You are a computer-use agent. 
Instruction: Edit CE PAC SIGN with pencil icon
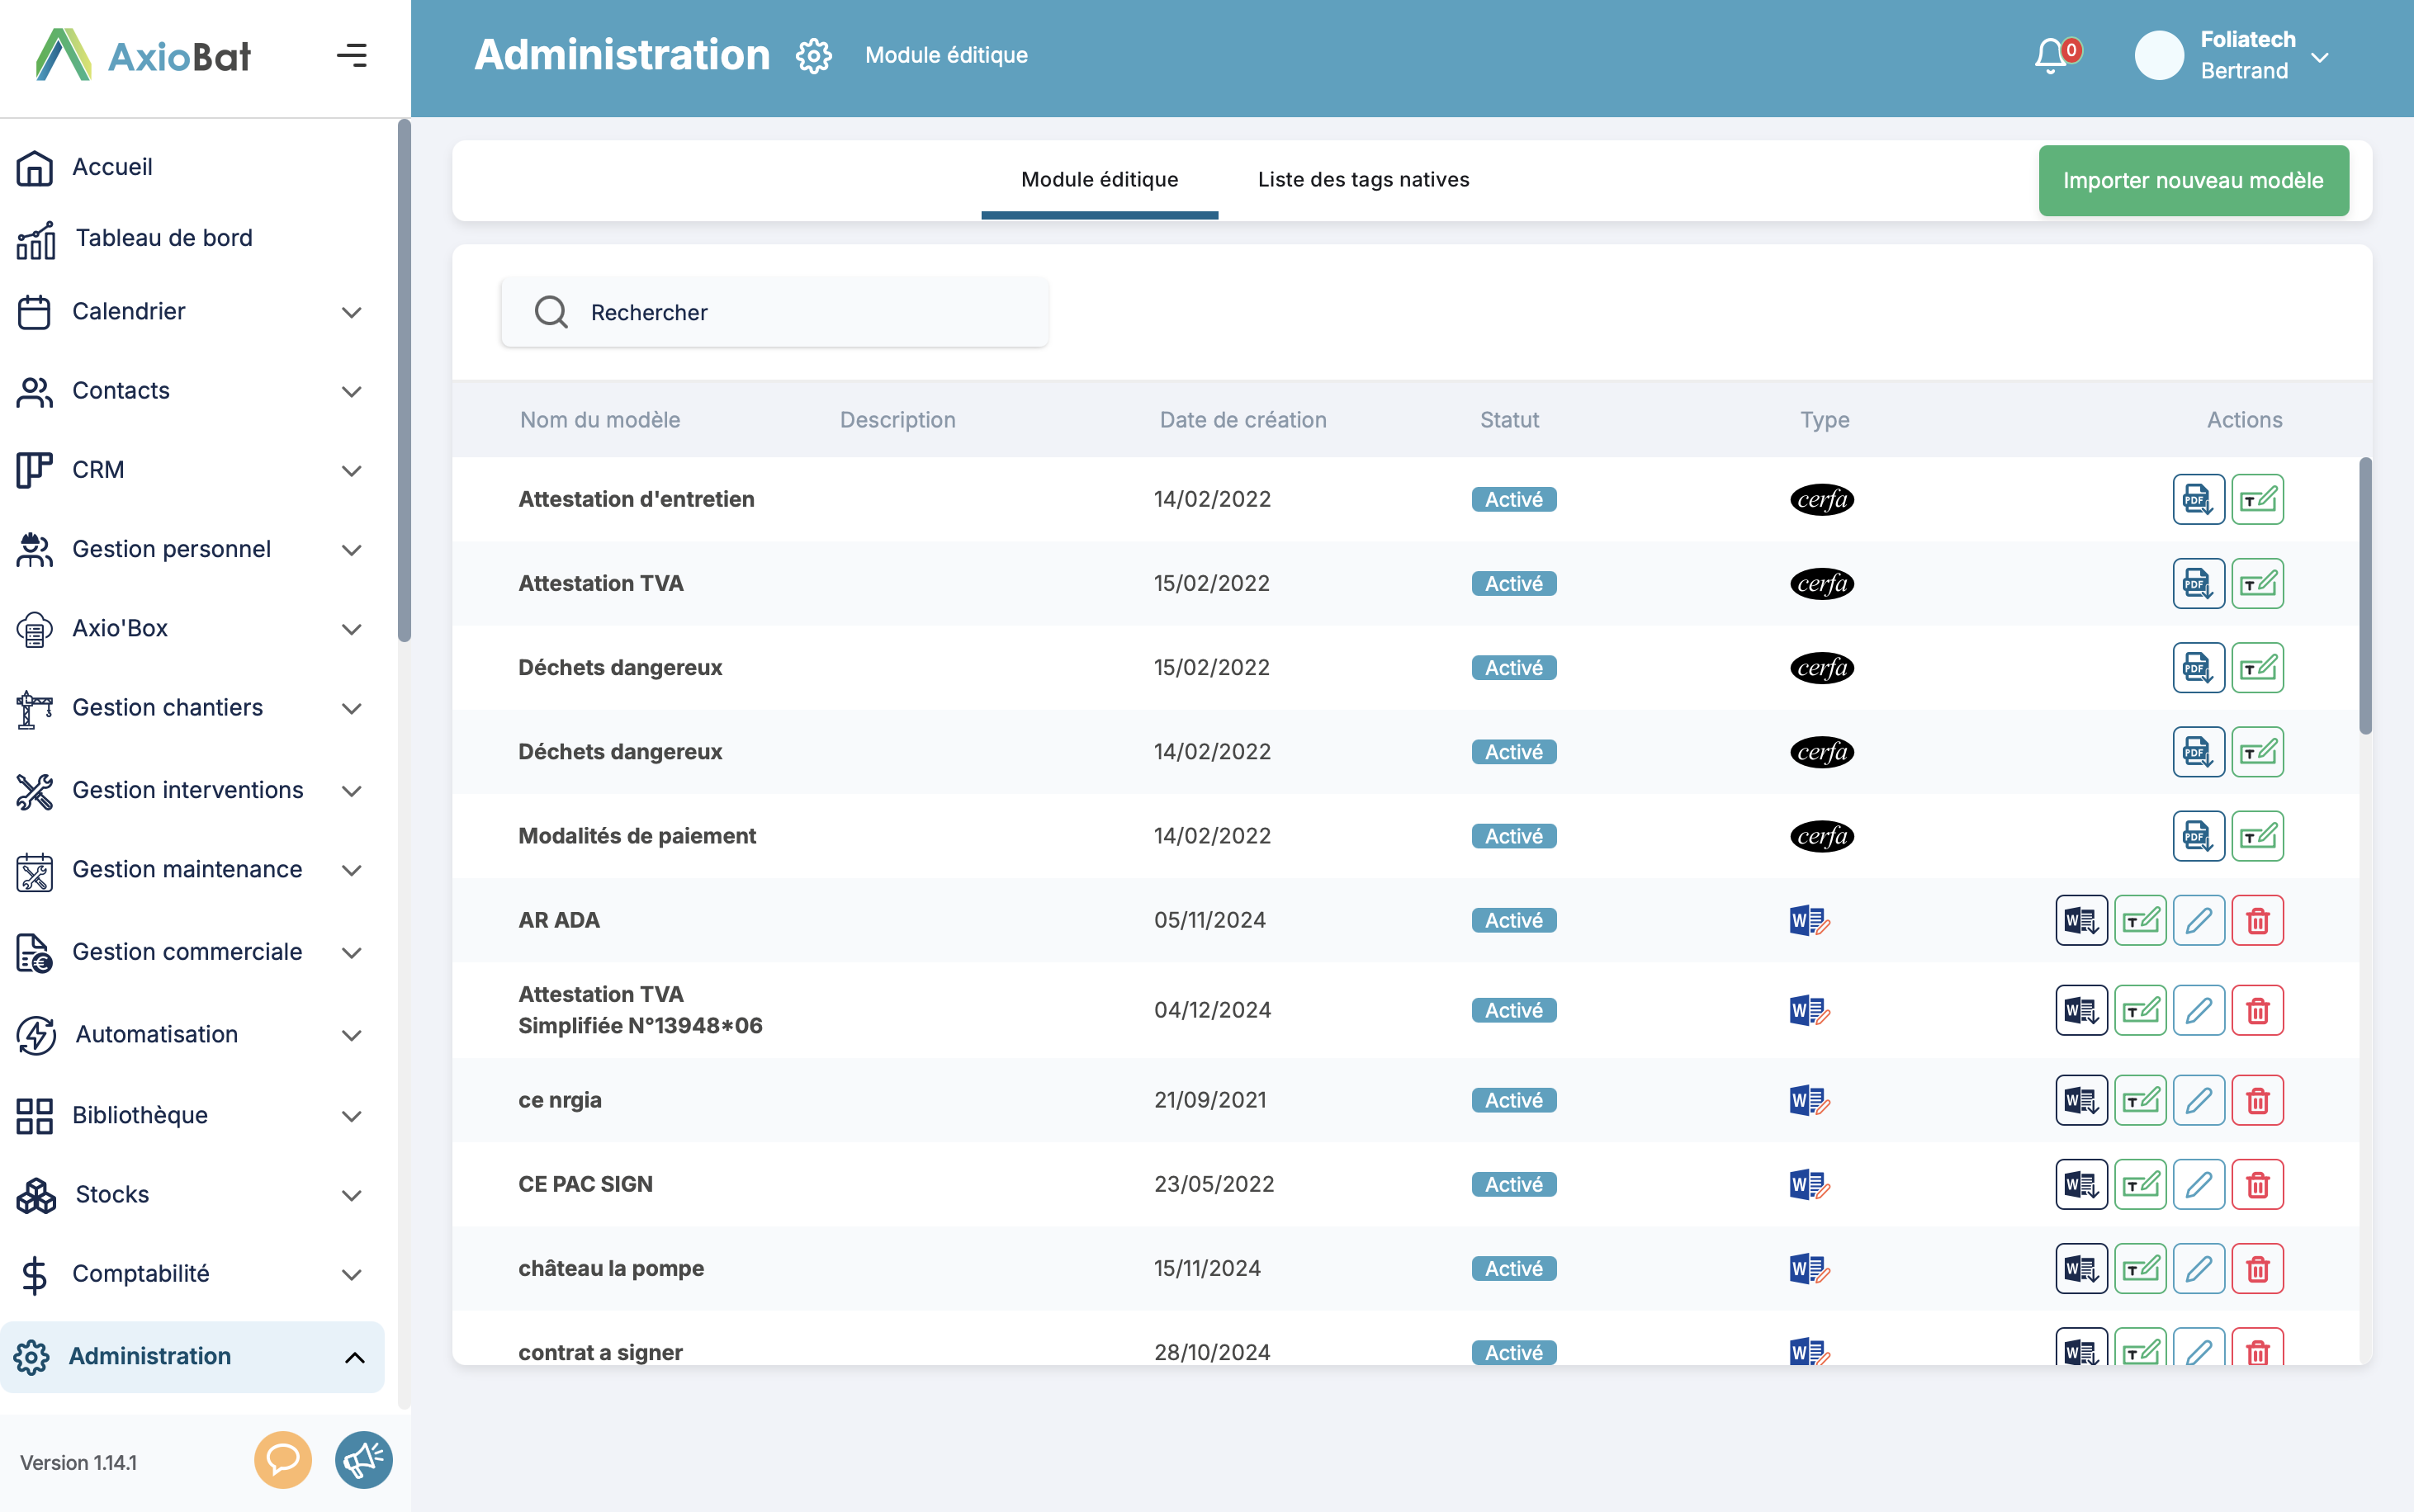2198,1184
